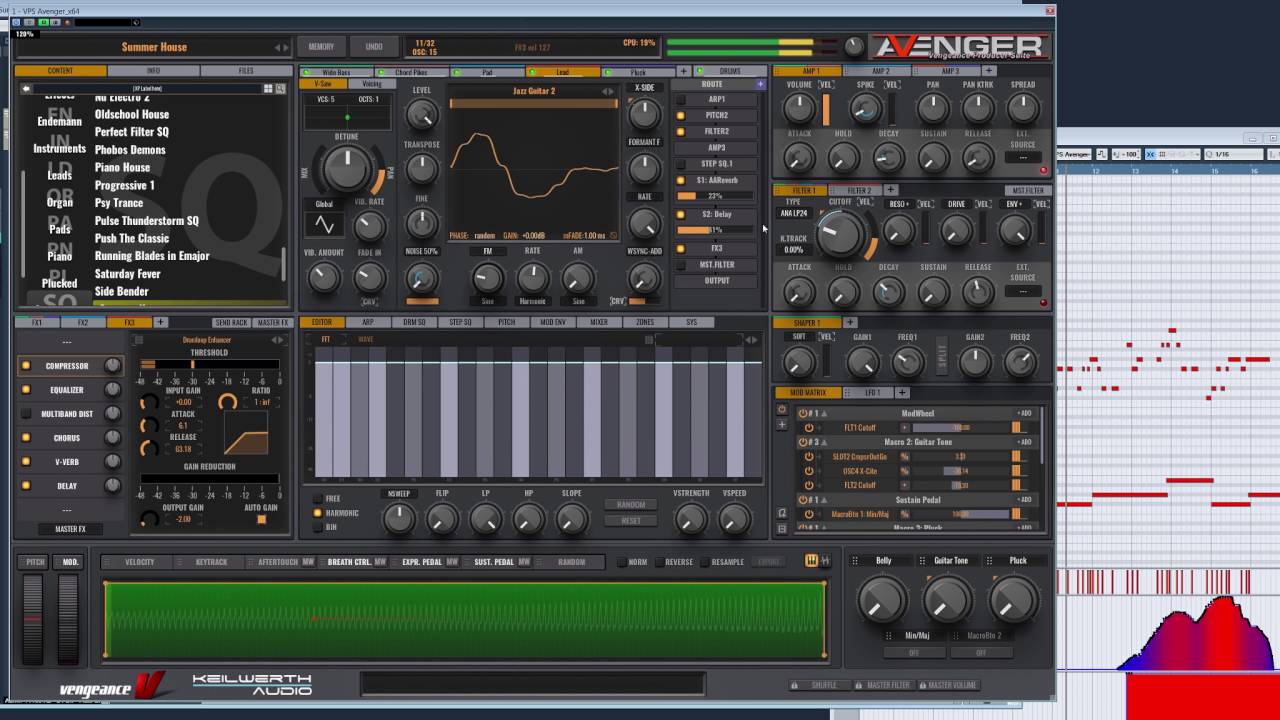
Task: Enable the Multiband Dist effect
Action: point(26,414)
